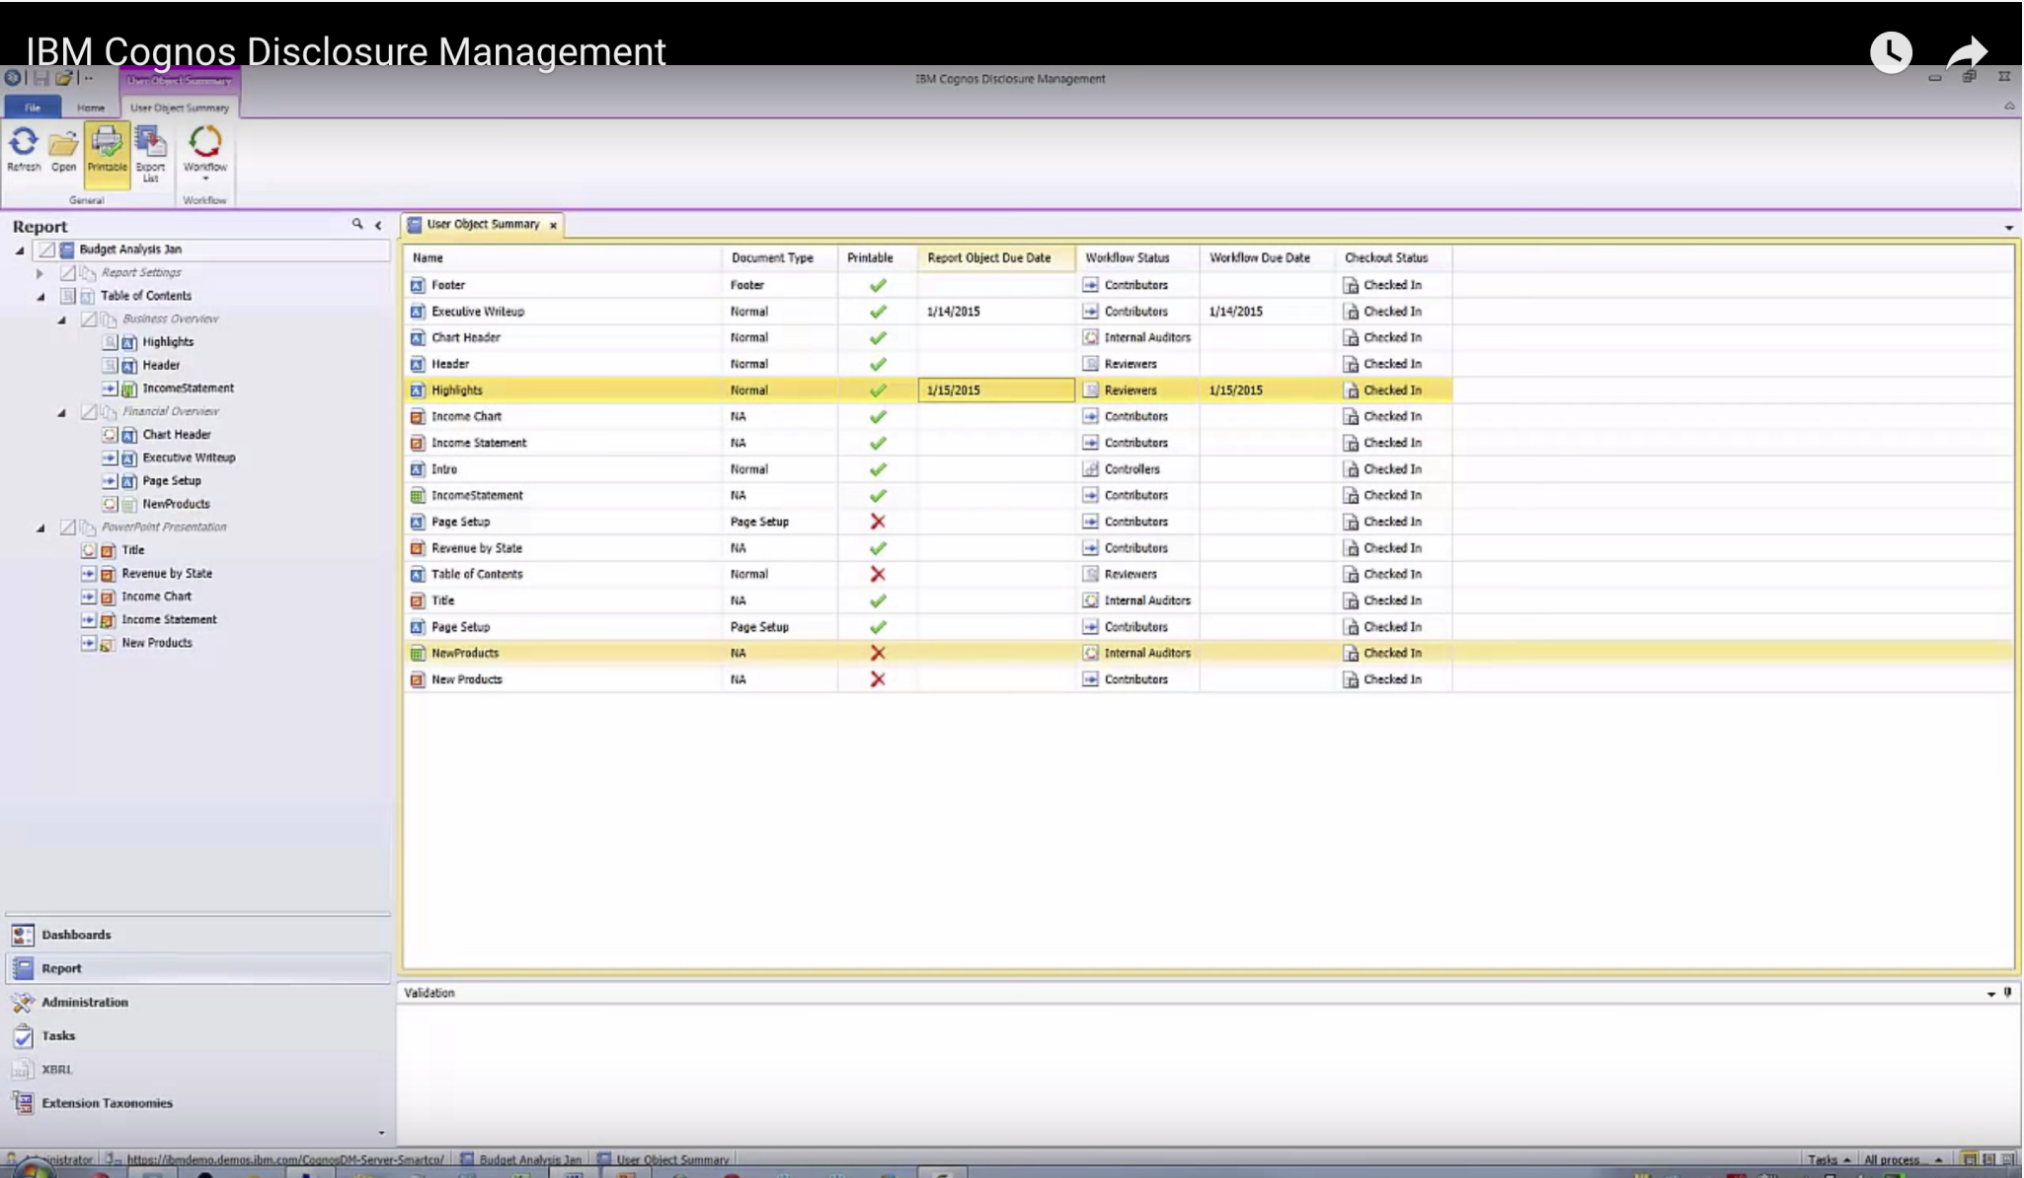Click the Export List icon
2024x1178 pixels.
click(150, 151)
